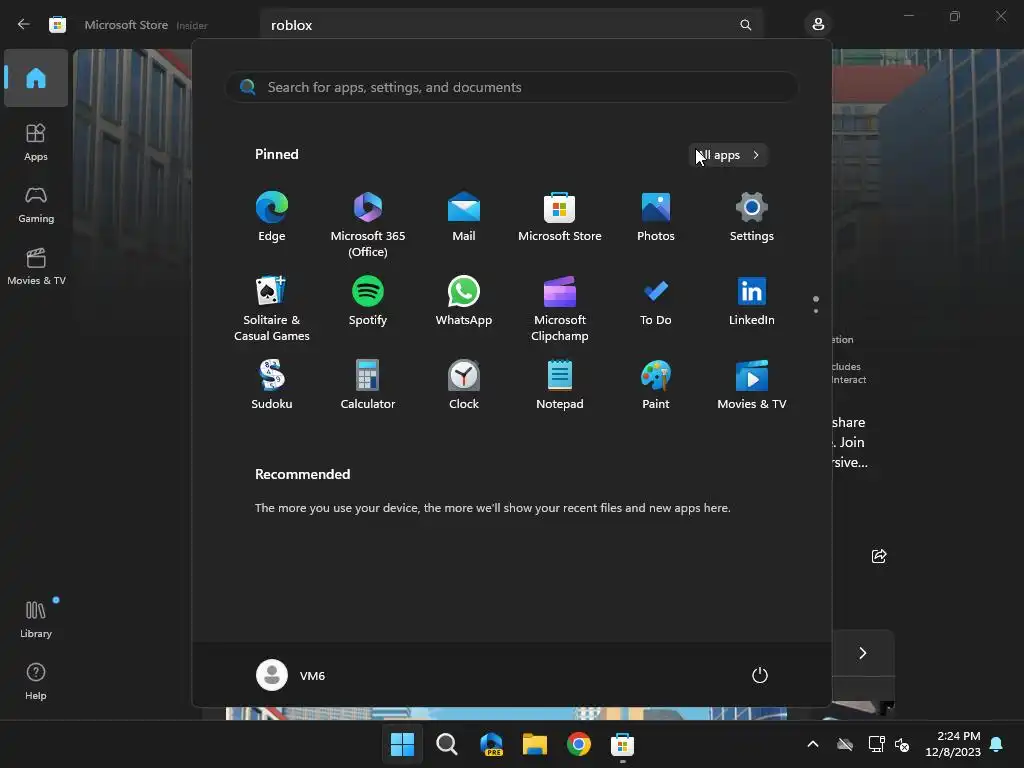This screenshot has width=1024, height=768.
Task: Open Apps section in Microsoft Store
Action: point(36,142)
